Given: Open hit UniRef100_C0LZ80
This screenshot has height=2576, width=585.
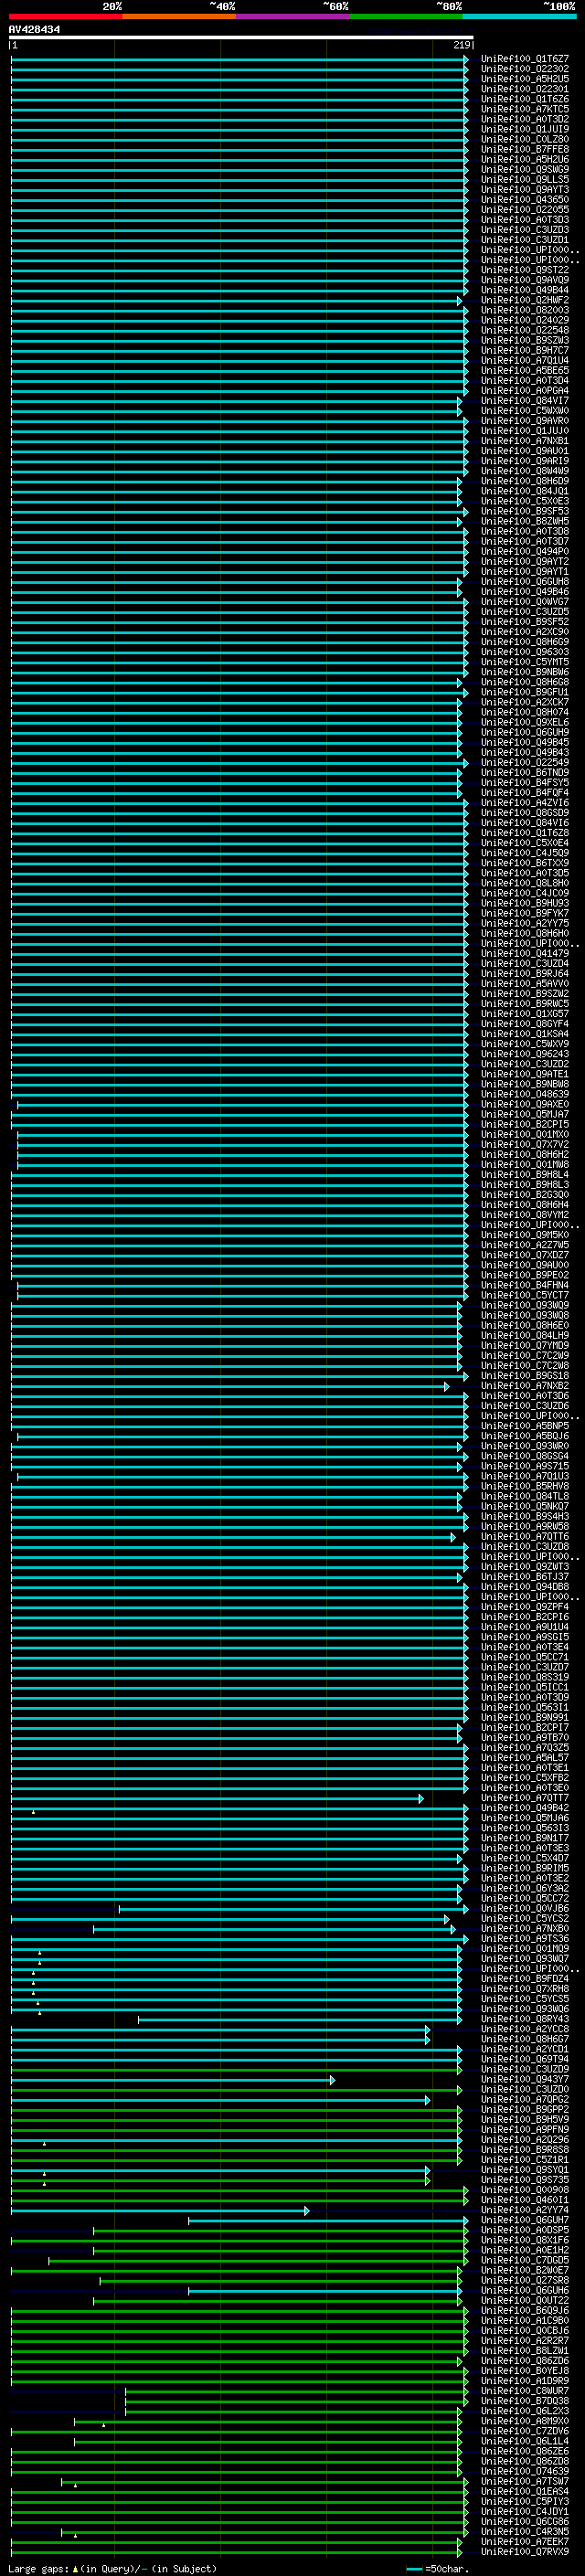Looking at the screenshot, I should [x=525, y=139].
